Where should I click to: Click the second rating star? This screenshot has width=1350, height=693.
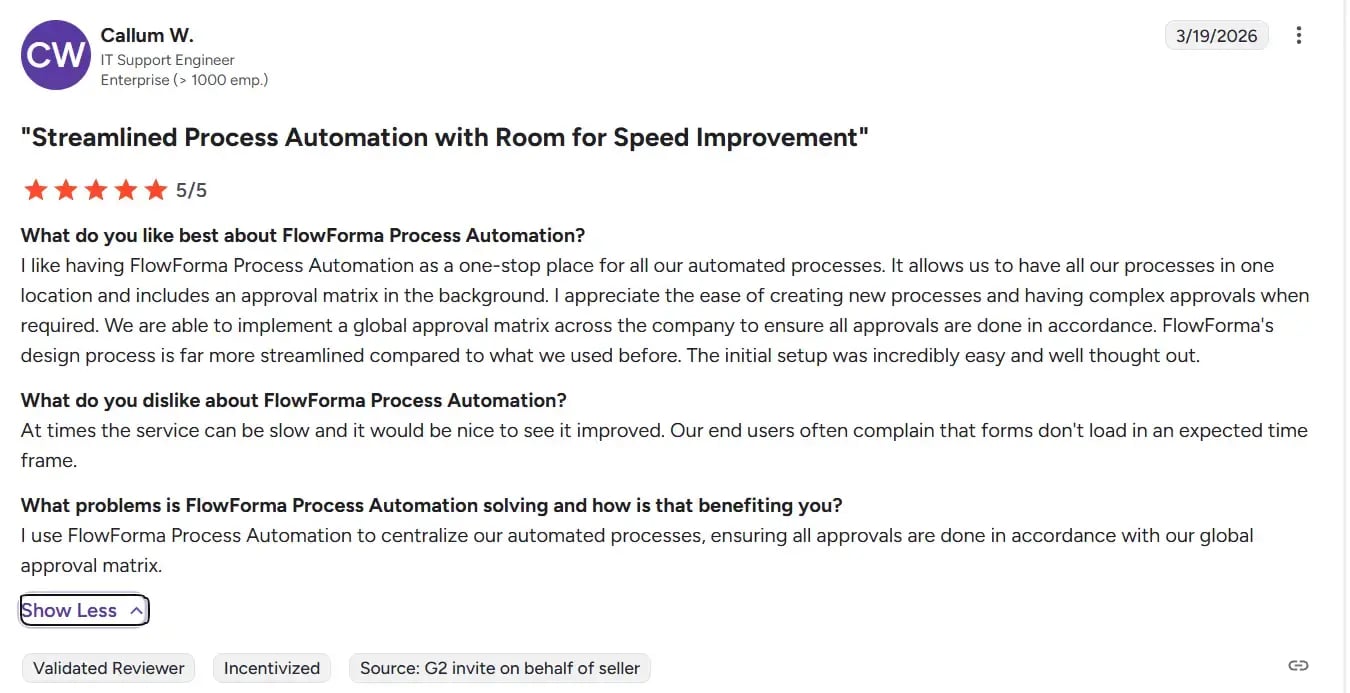[65, 190]
